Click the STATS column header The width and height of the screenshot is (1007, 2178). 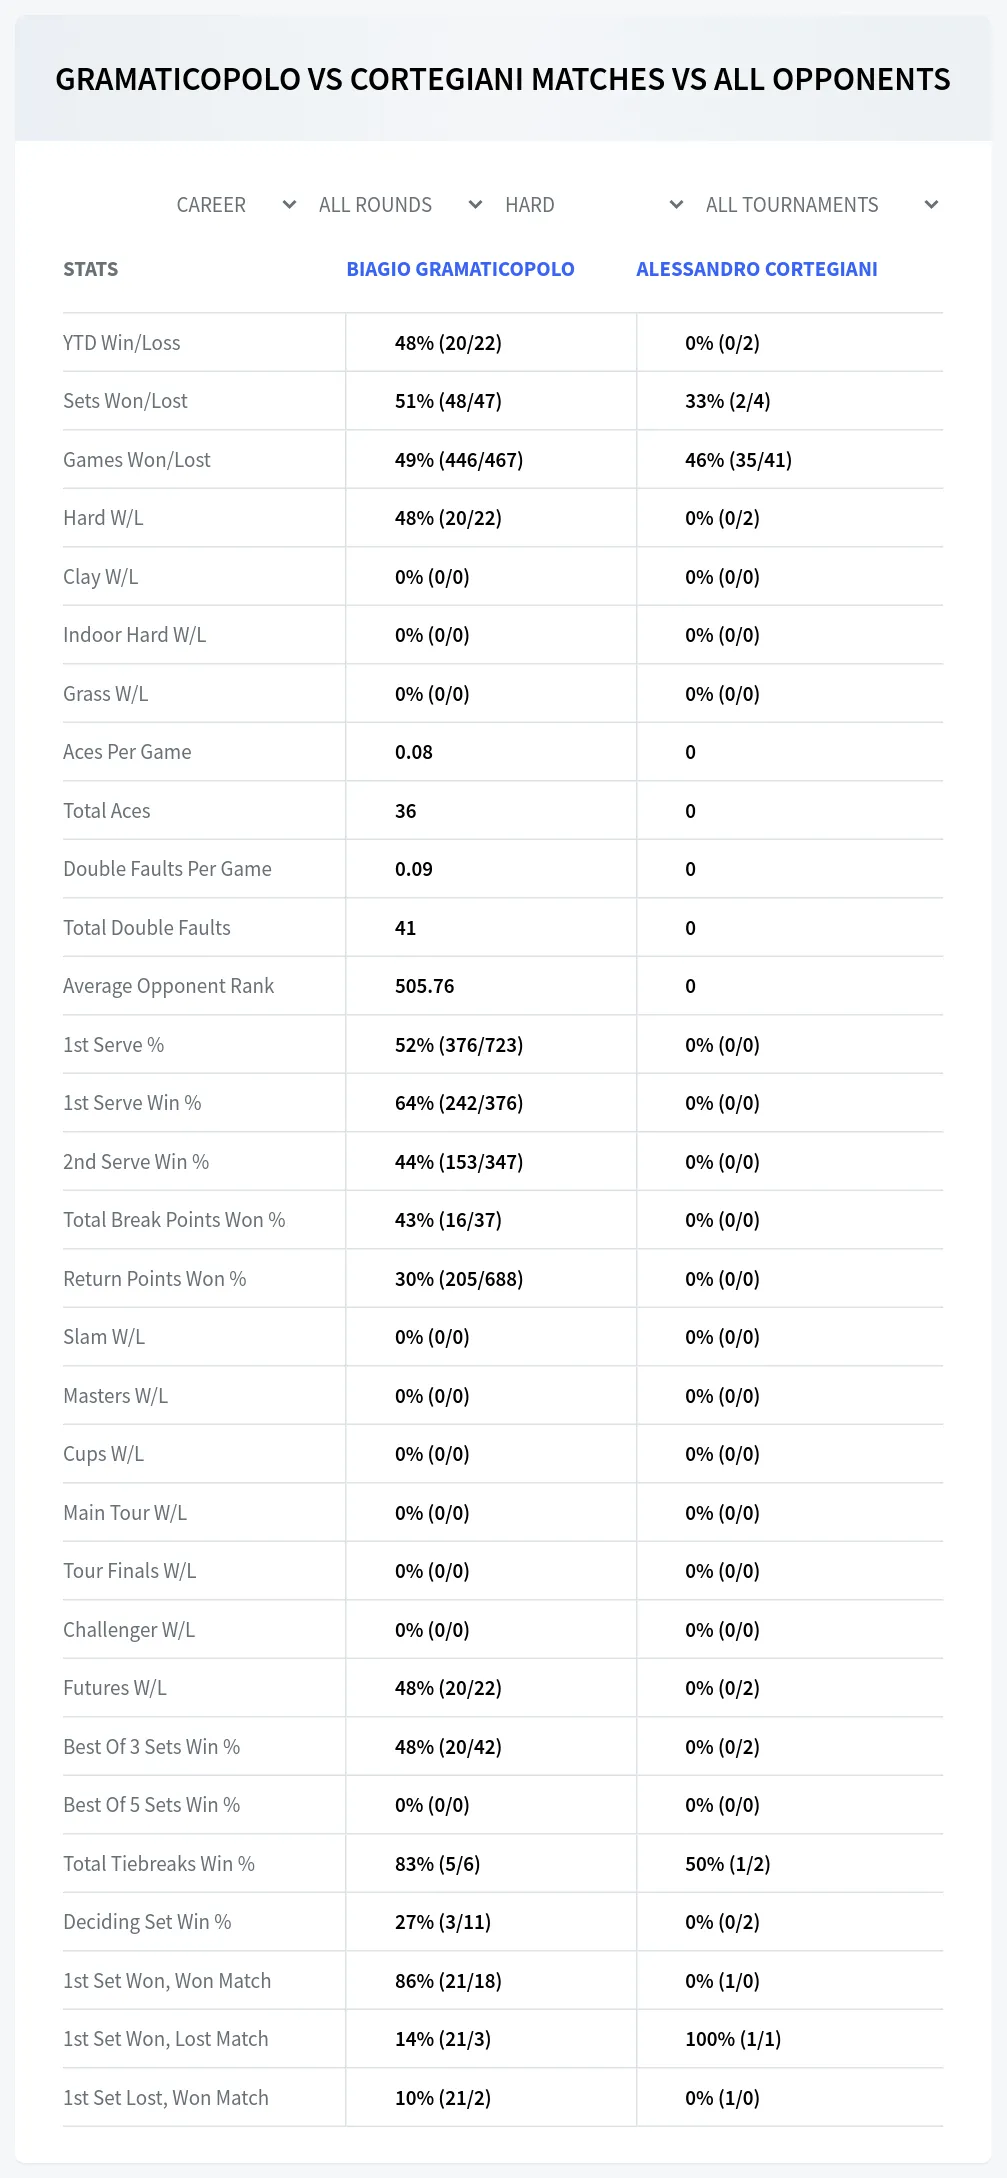click(90, 269)
